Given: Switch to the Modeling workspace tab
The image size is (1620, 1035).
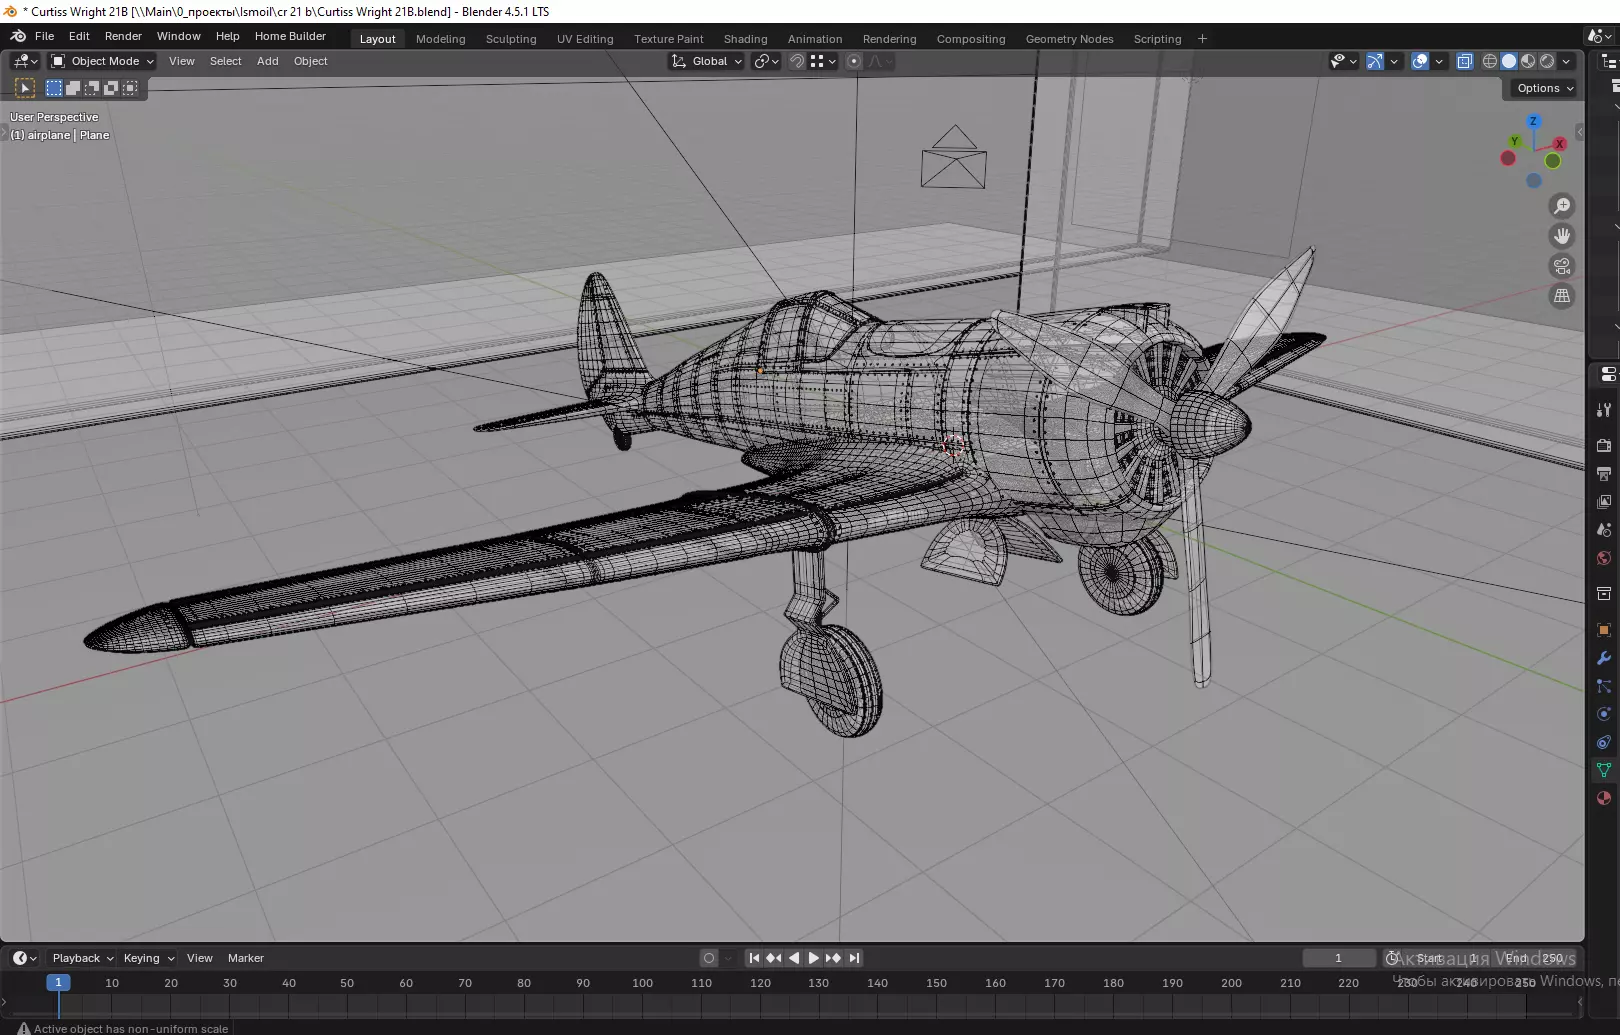Looking at the screenshot, I should [441, 39].
